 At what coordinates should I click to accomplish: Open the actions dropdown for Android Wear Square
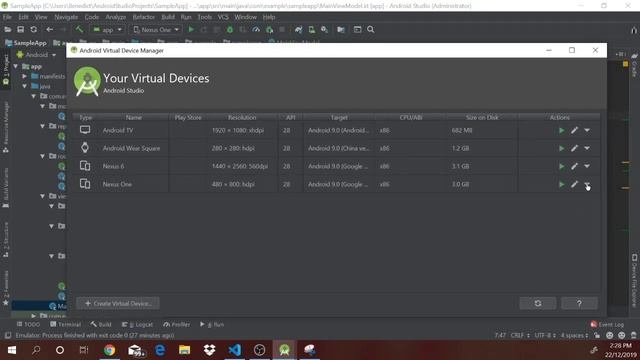click(587, 148)
